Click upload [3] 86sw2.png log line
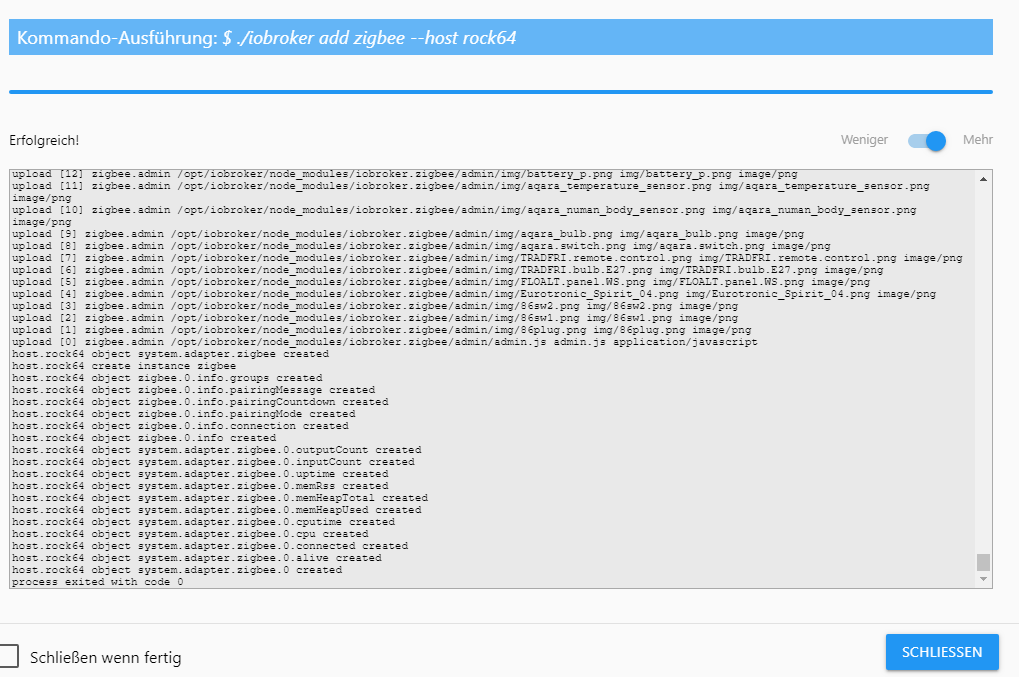The width and height of the screenshot is (1019, 677). pyautogui.click(x=374, y=306)
